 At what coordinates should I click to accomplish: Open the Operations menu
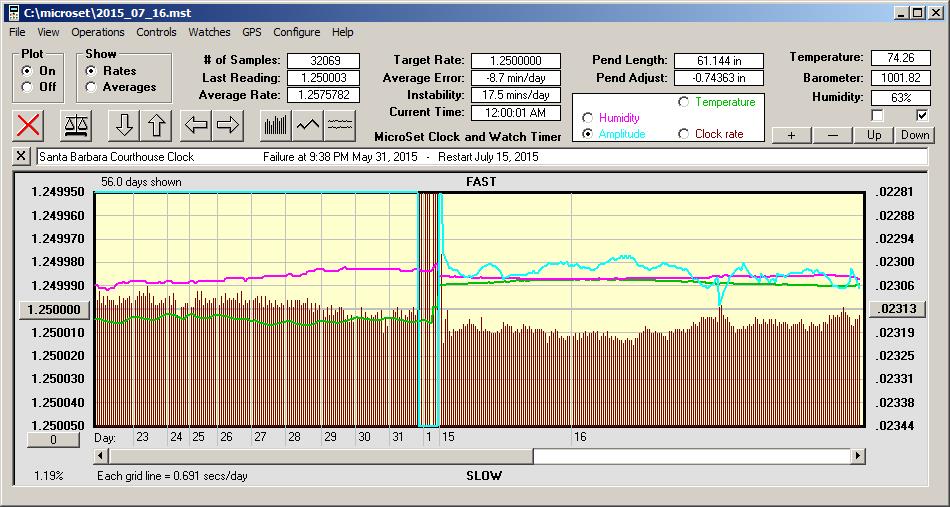point(98,32)
